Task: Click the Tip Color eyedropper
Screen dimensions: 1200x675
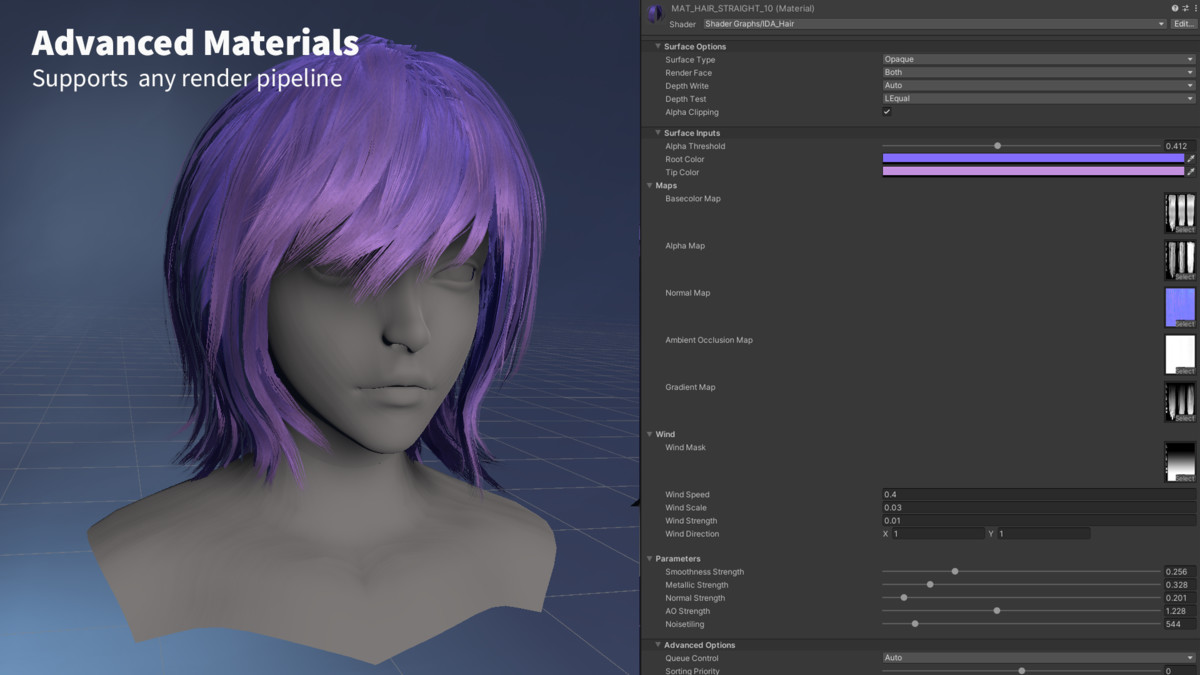Action: pyautogui.click(x=1190, y=172)
